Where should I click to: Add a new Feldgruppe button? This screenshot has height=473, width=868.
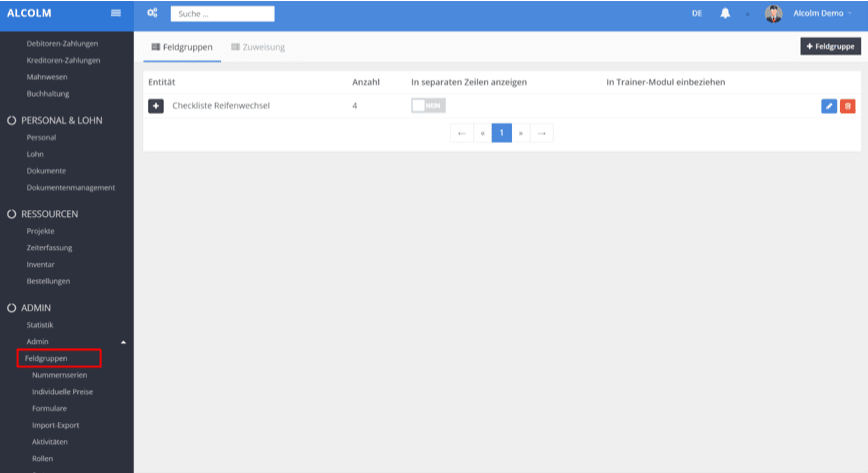[830, 47]
